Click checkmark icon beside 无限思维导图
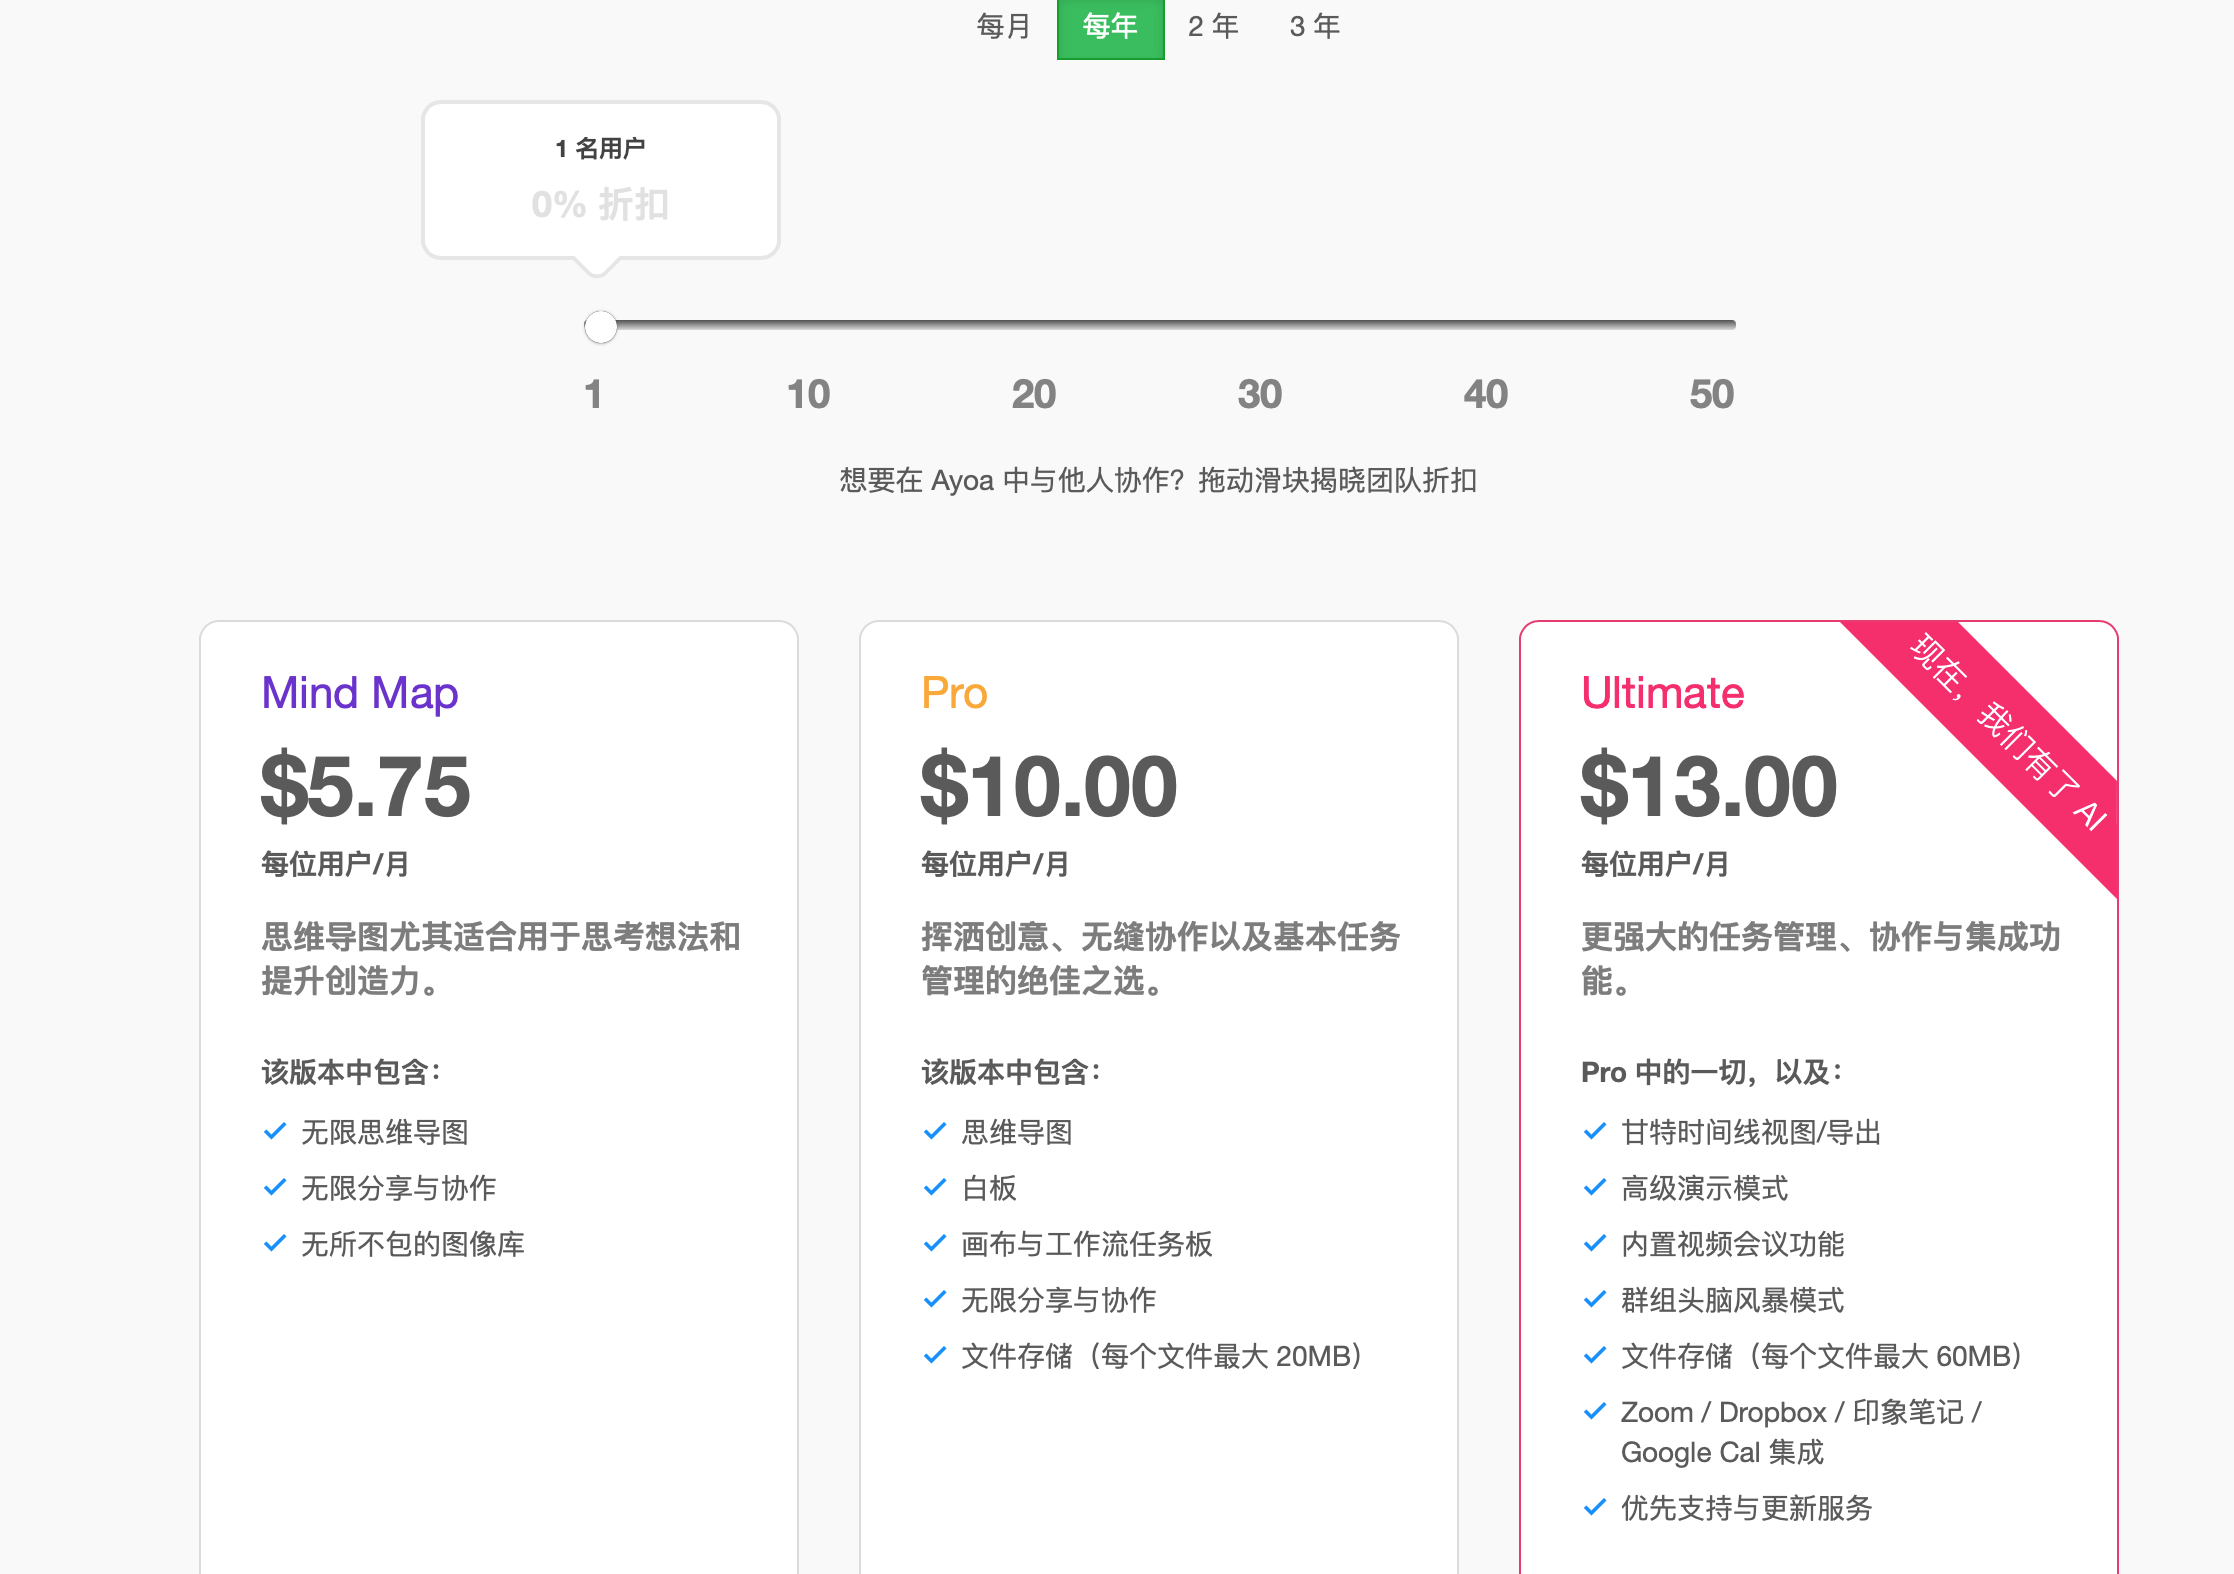Screen dimensions: 2234x1574 coord(275,1132)
